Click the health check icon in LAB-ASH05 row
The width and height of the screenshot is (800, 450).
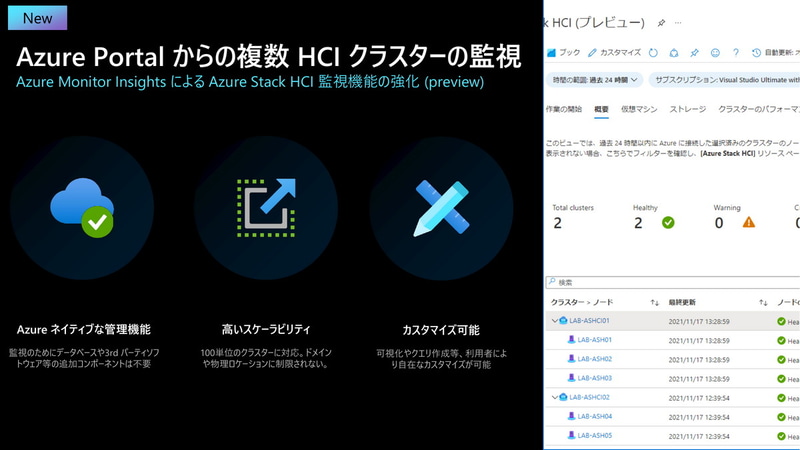(781, 436)
